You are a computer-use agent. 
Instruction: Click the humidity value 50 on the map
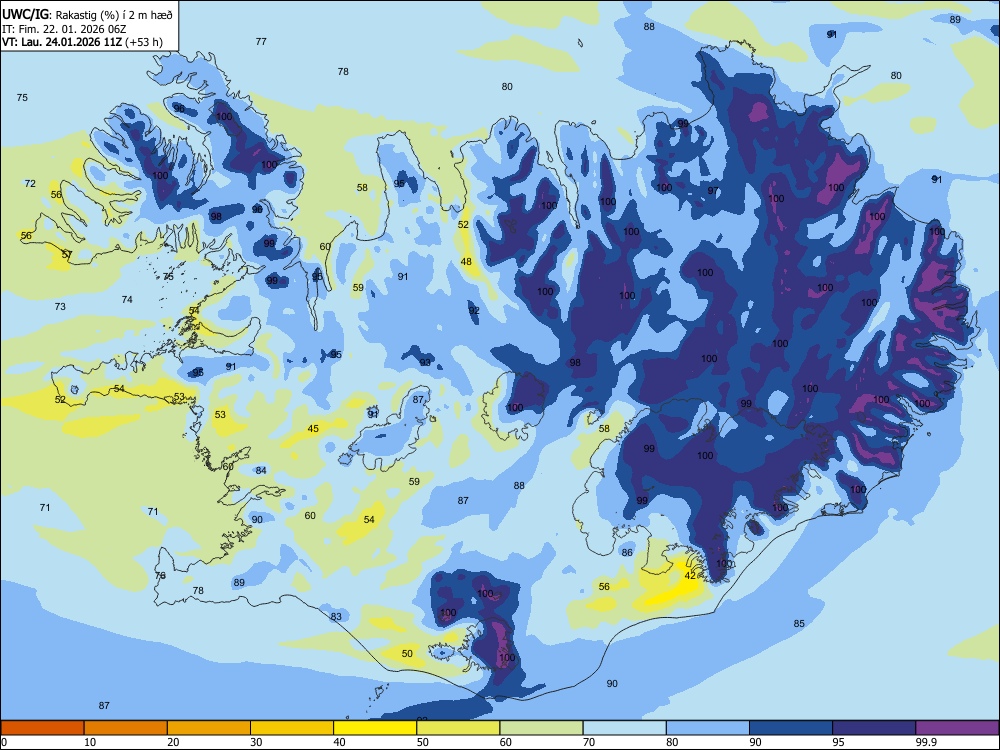(407, 653)
